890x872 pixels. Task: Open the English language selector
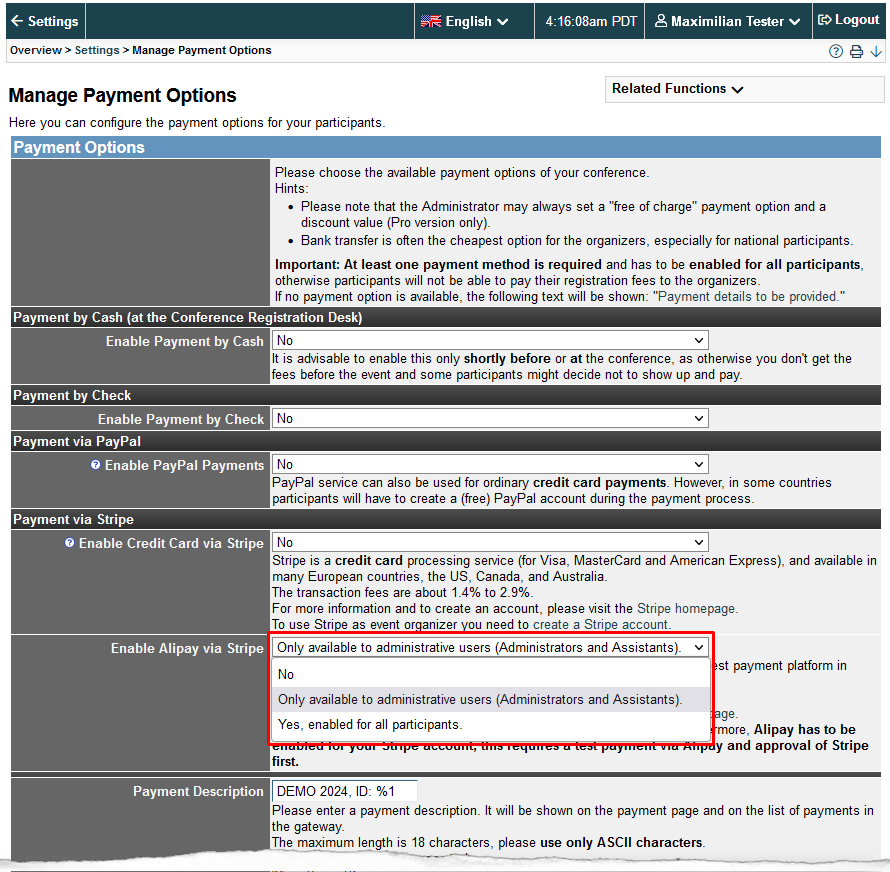point(465,22)
